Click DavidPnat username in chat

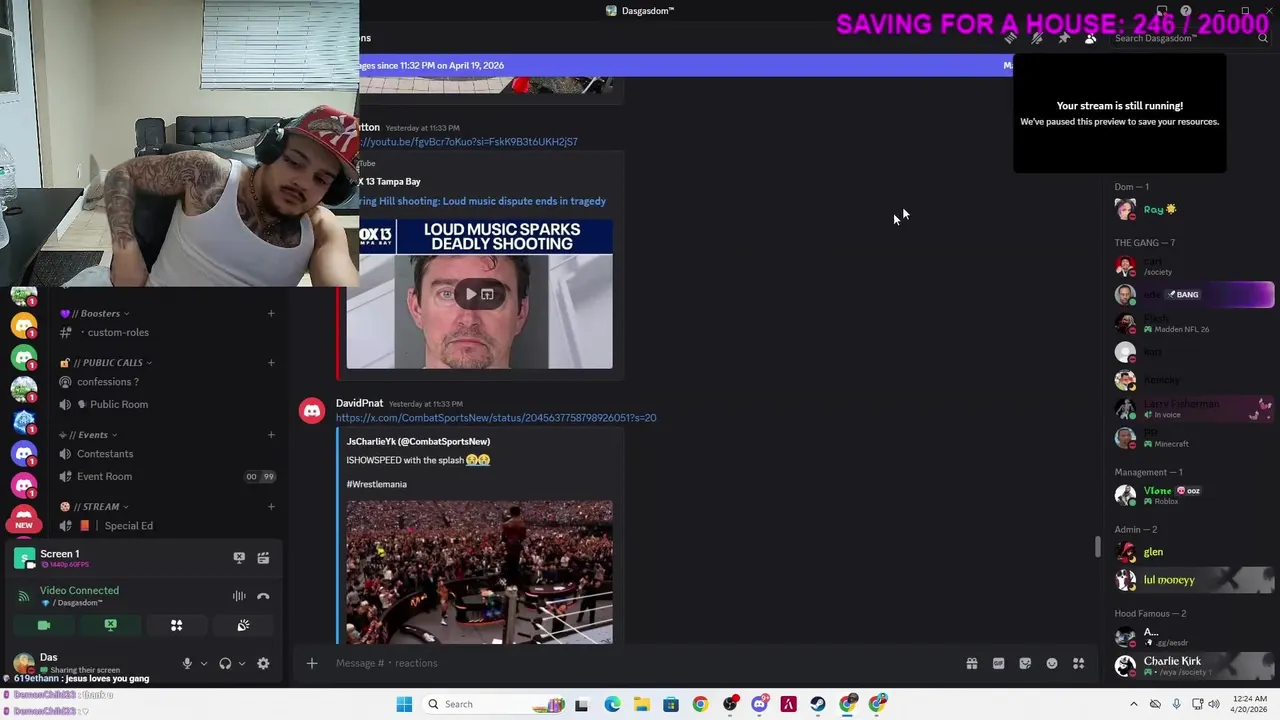pos(359,403)
